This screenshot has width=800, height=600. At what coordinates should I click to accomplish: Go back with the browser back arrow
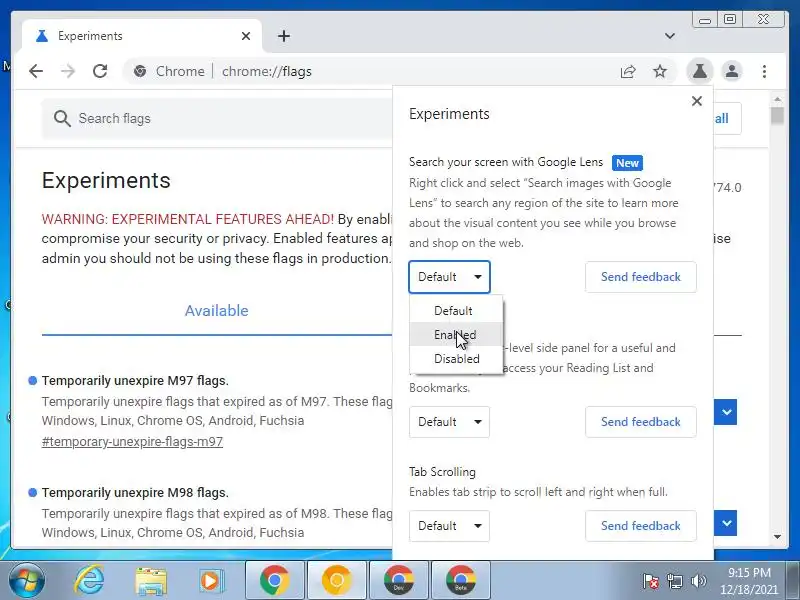(x=36, y=71)
